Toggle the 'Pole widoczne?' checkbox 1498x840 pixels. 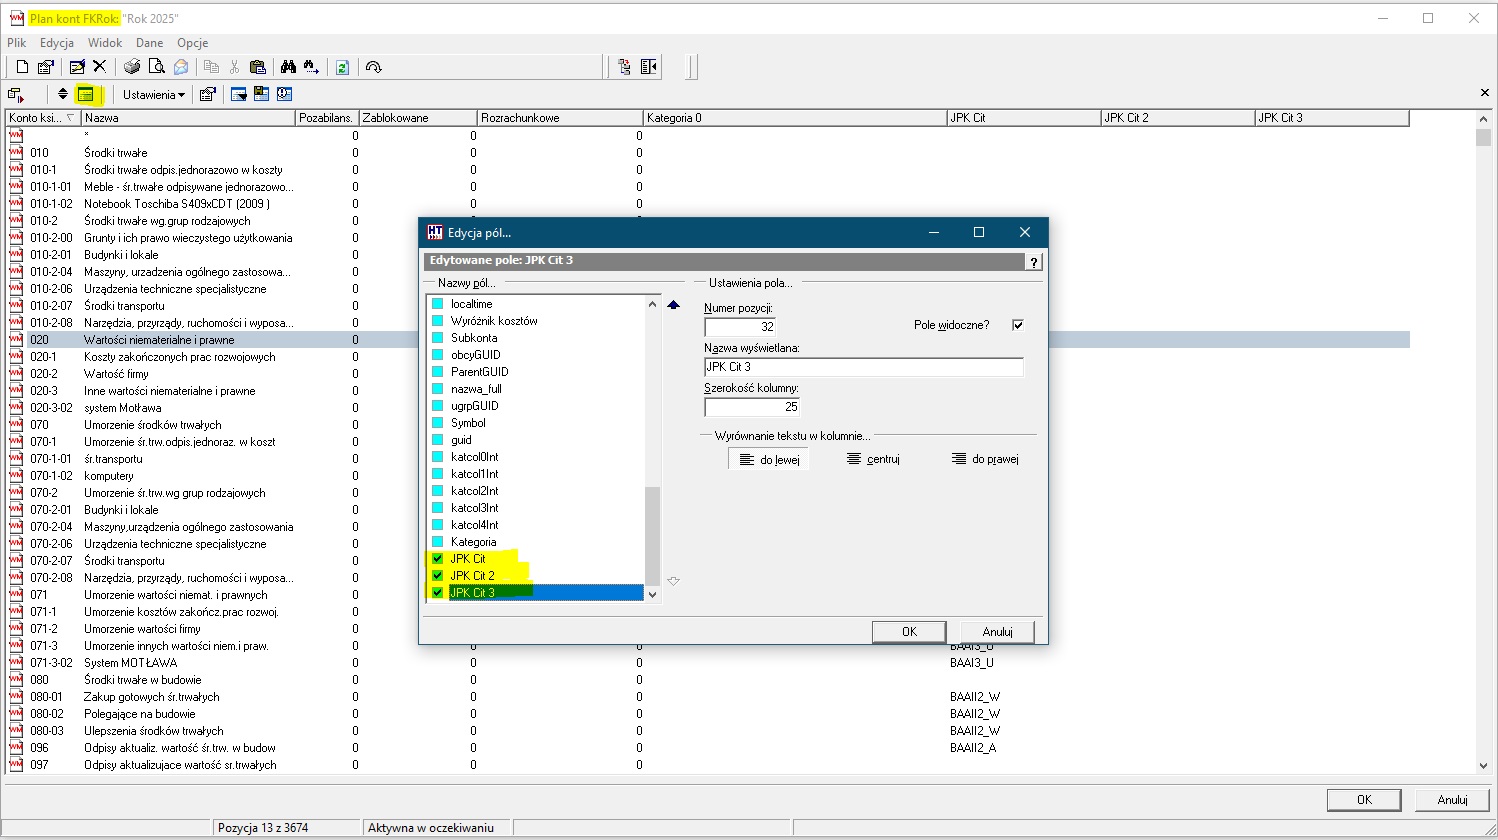coord(1018,325)
